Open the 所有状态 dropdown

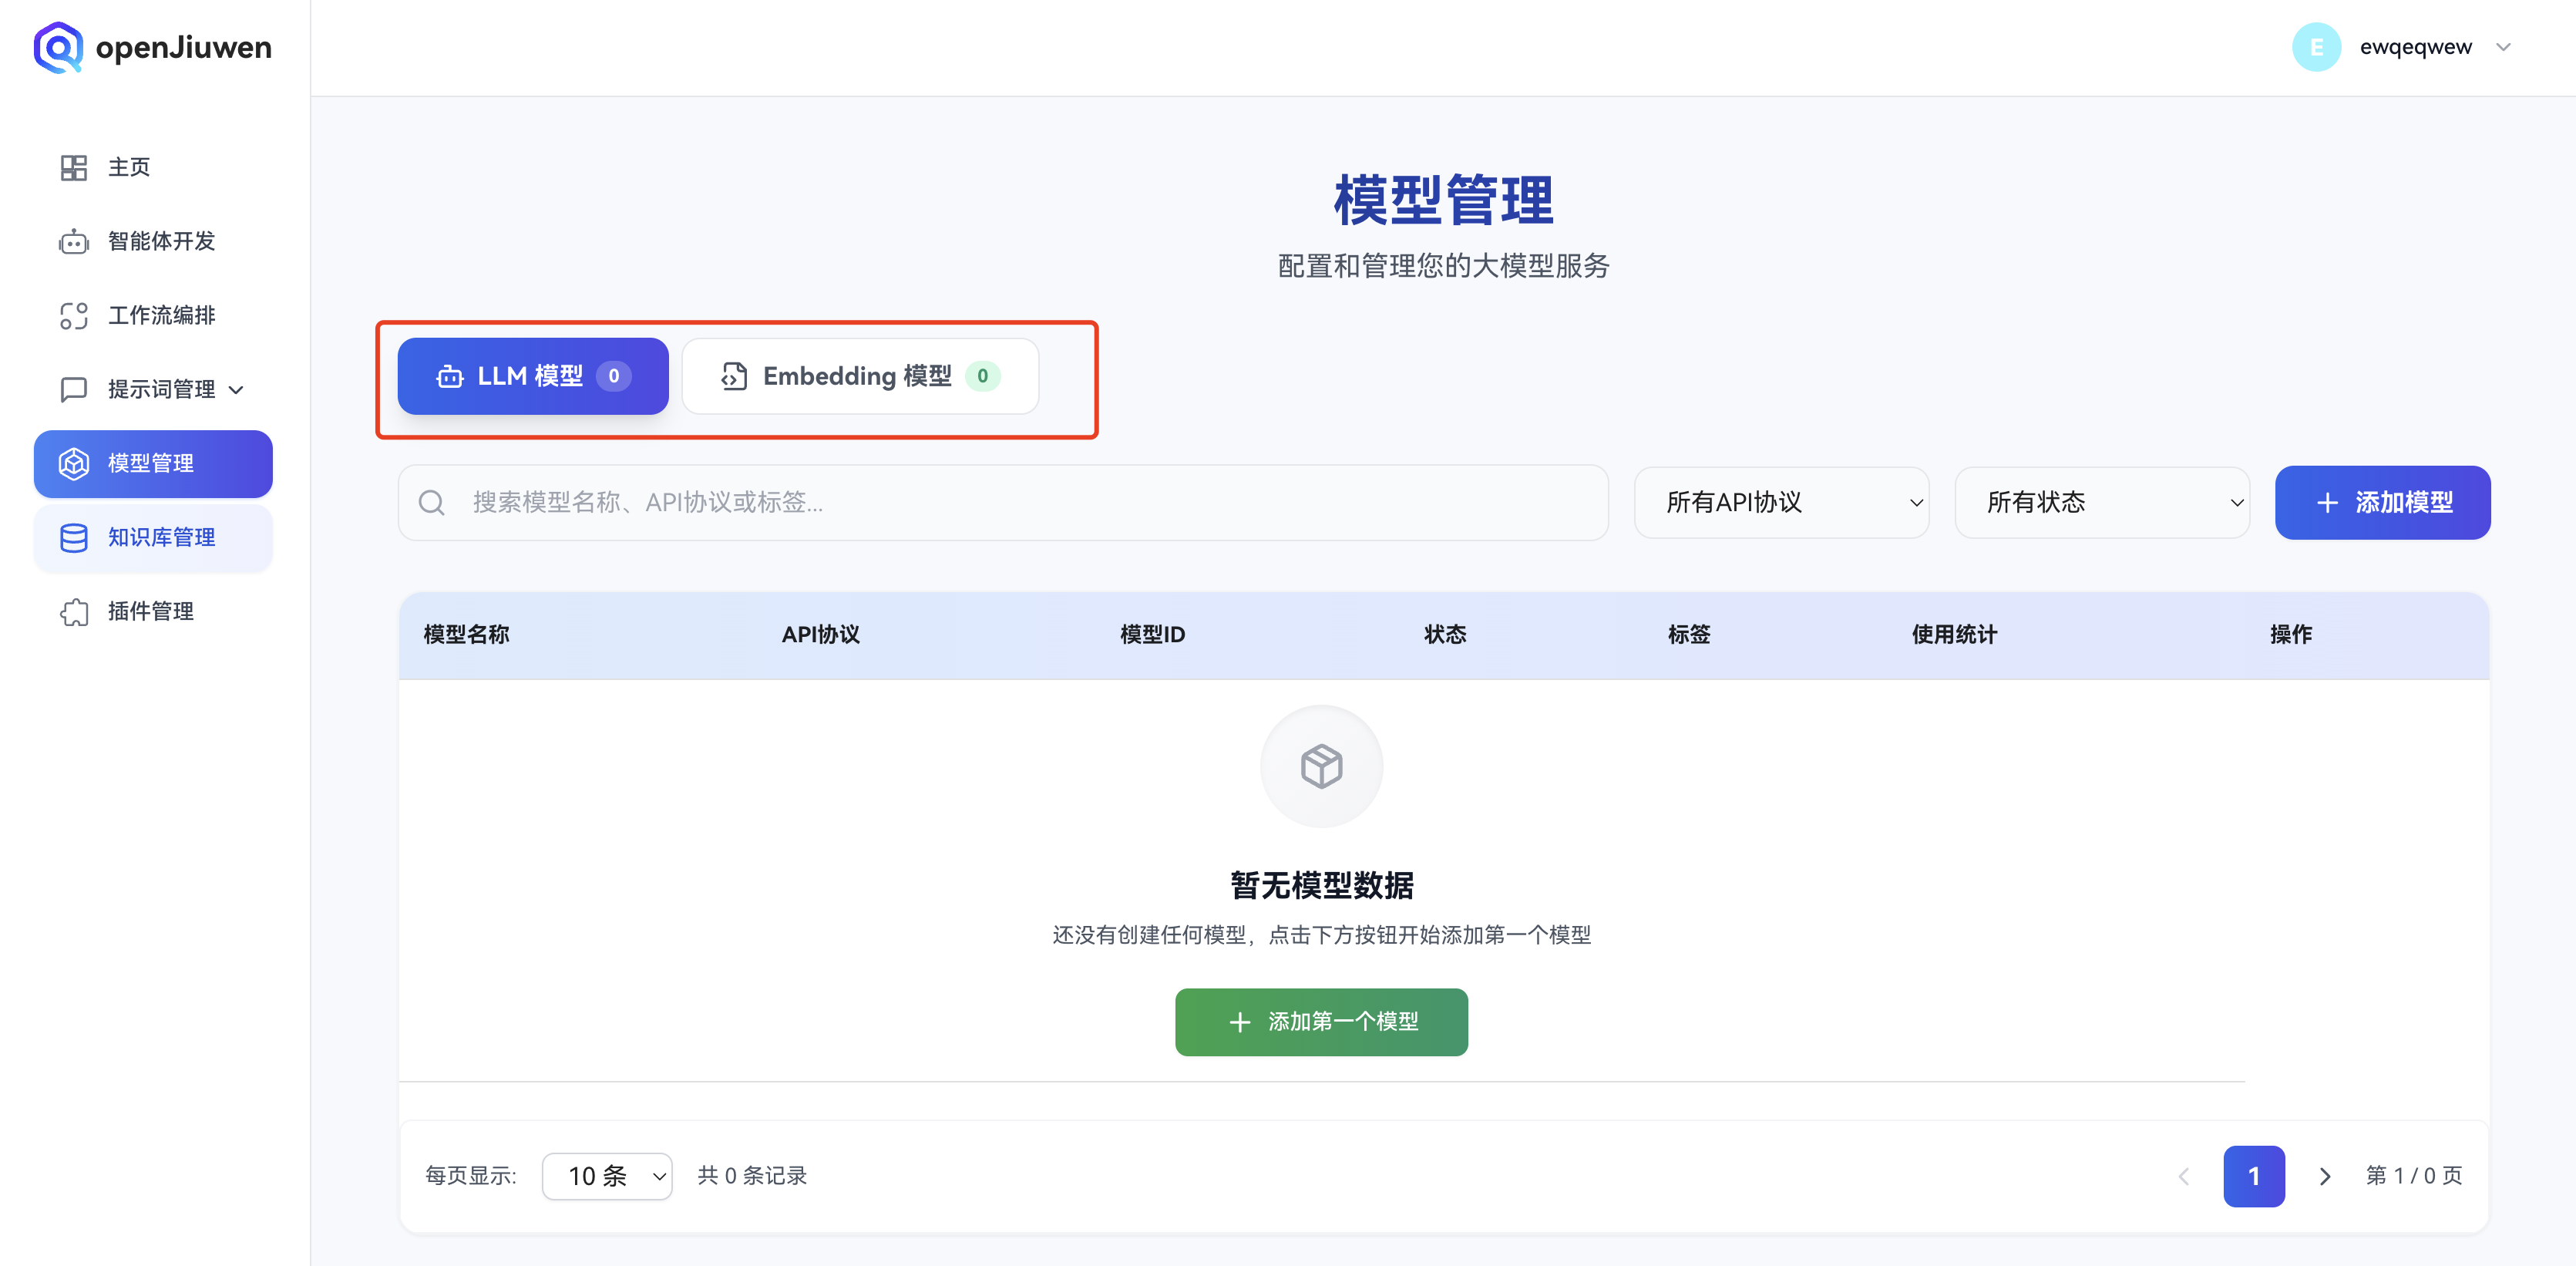click(2102, 502)
